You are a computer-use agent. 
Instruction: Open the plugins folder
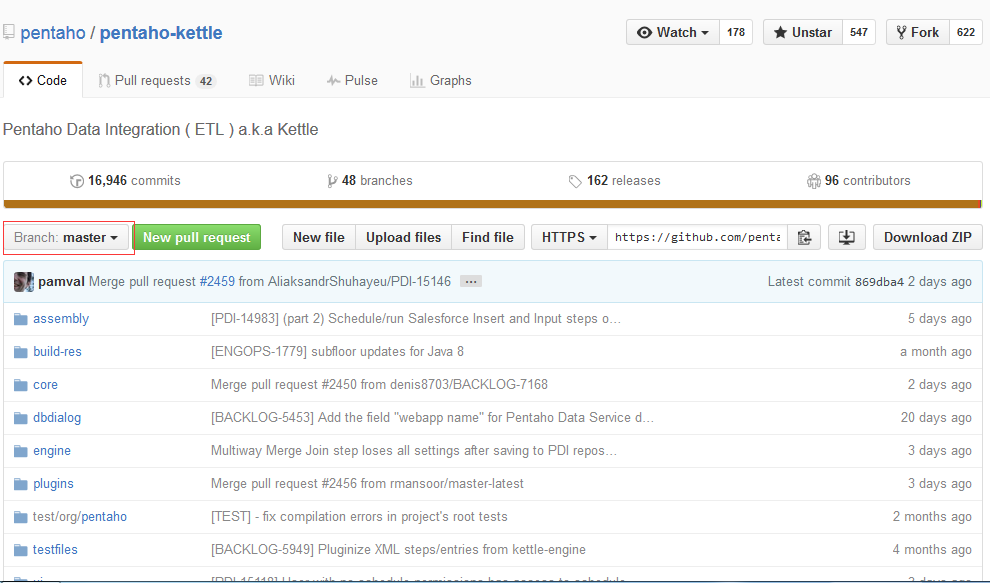53,484
